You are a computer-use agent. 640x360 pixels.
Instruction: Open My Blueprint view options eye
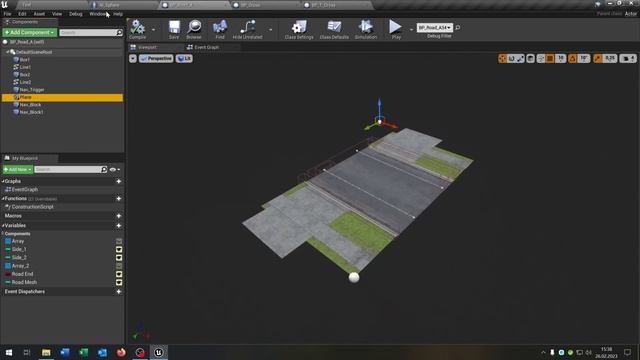coord(114,169)
